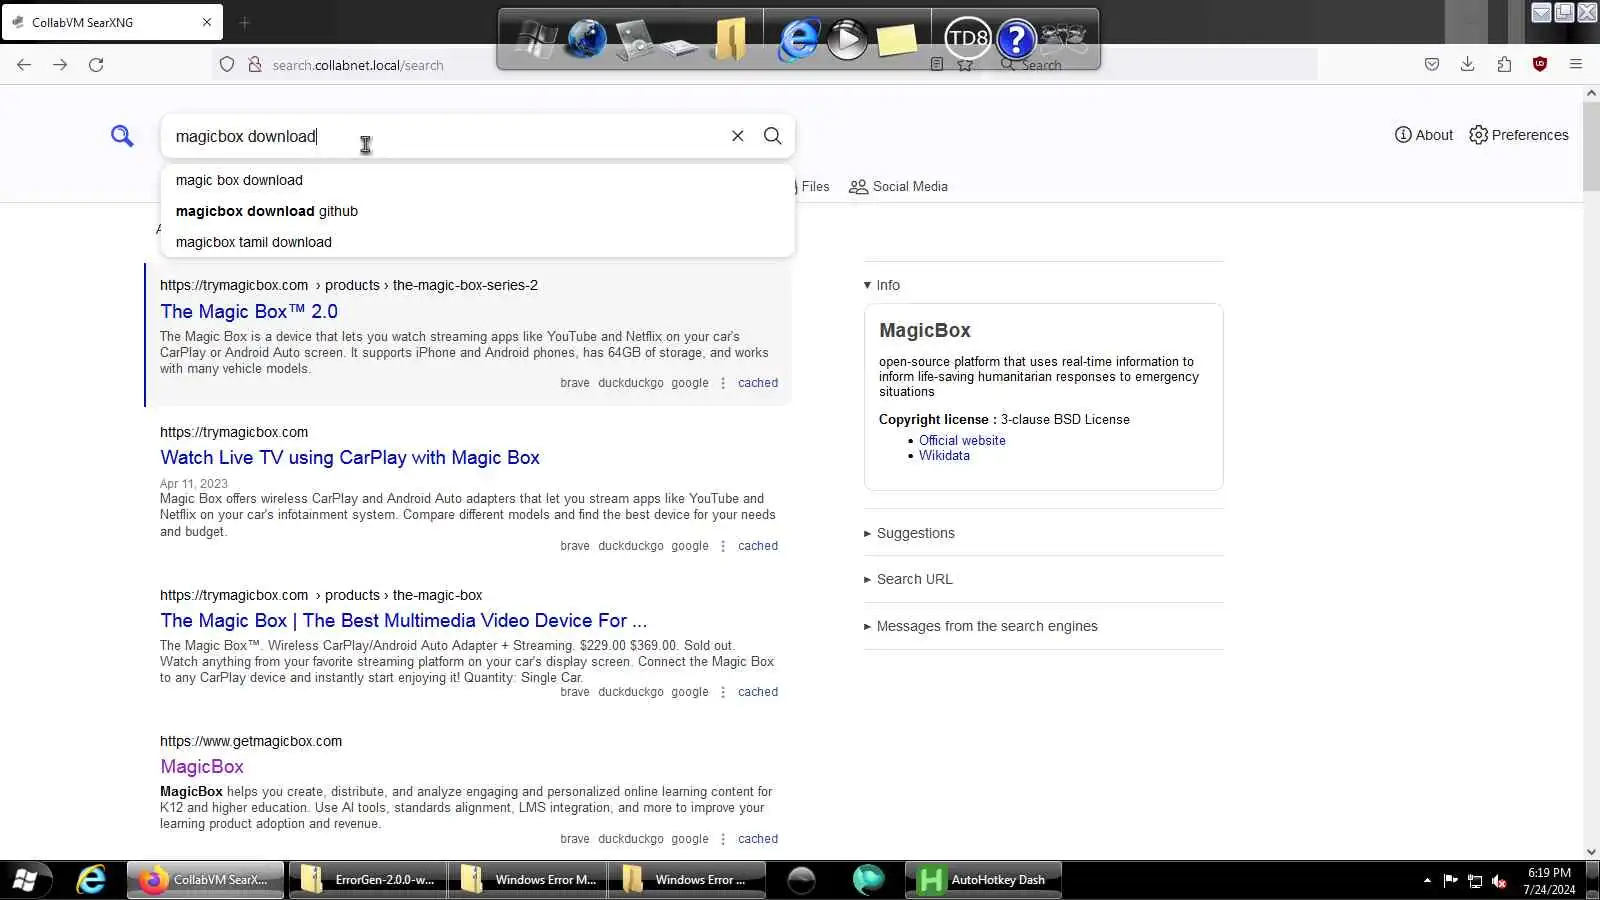Switch to the Social Media category

click(898, 187)
